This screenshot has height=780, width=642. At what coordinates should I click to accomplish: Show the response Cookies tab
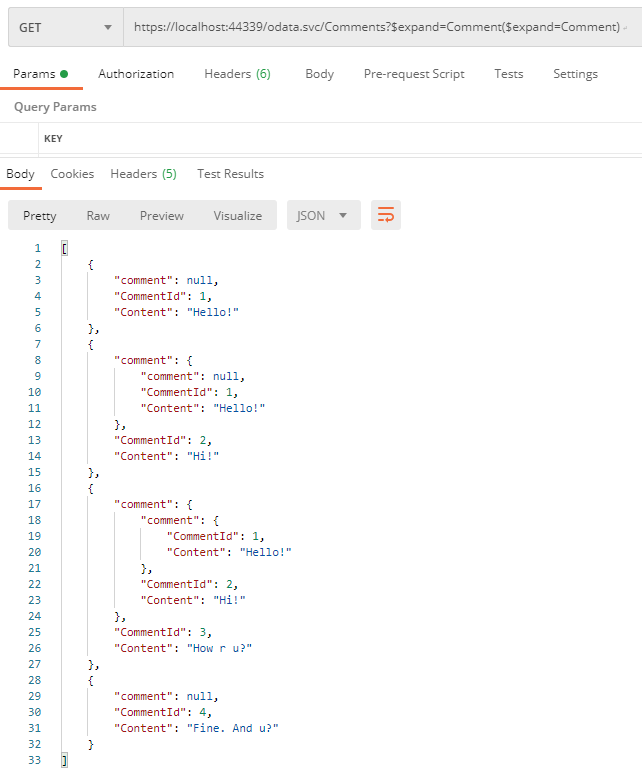(x=72, y=174)
